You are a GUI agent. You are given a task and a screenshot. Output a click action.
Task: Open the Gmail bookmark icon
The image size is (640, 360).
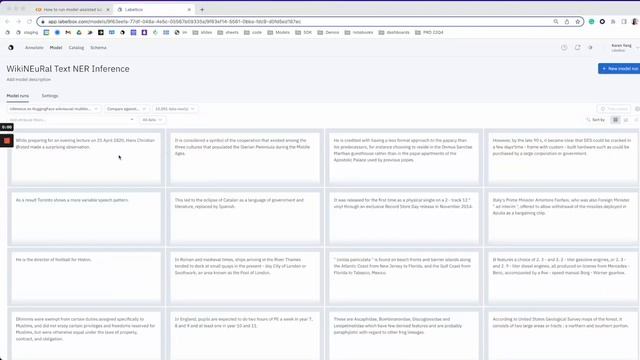coord(68,32)
